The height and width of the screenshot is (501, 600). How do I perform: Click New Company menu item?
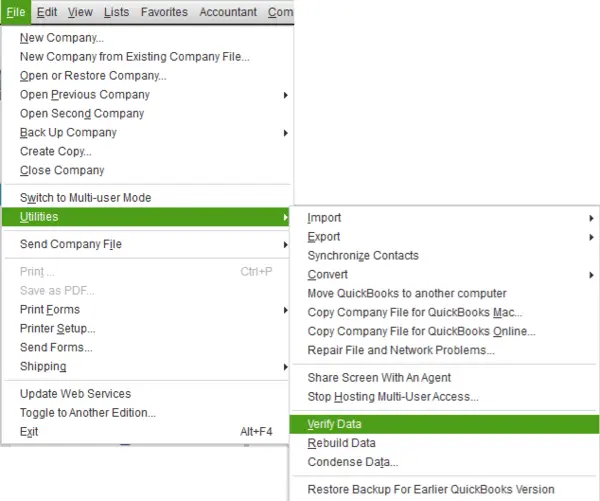pyautogui.click(x=62, y=38)
